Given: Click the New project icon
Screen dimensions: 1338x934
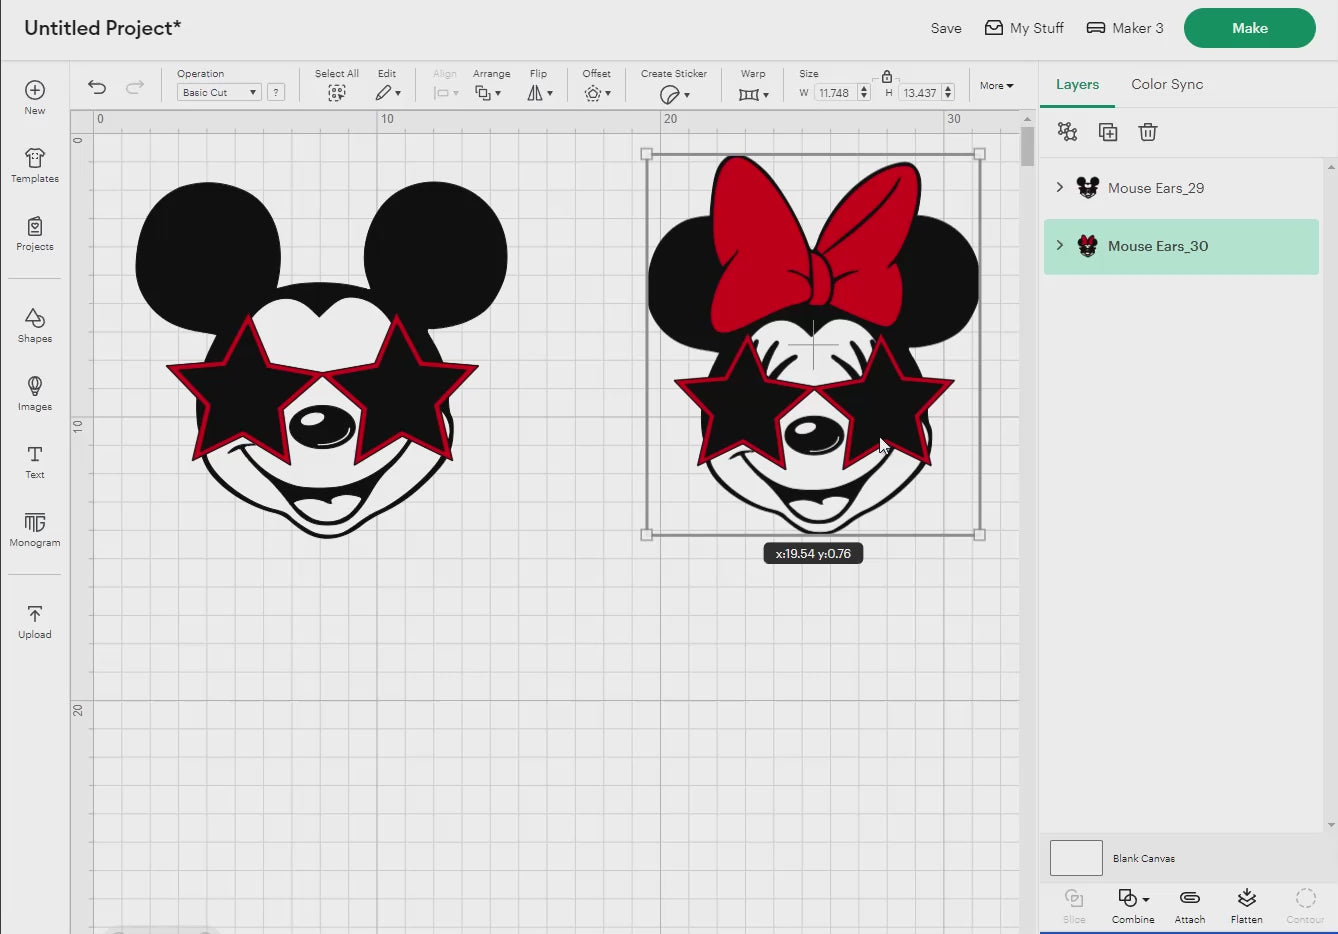Looking at the screenshot, I should [x=35, y=97].
